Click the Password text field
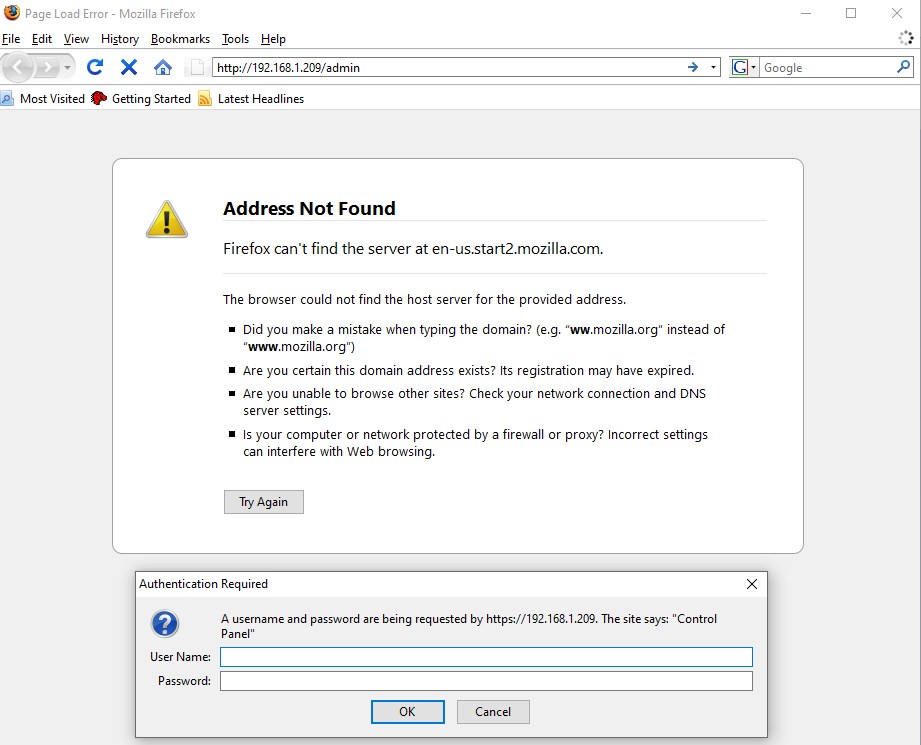921x745 pixels. 486,681
